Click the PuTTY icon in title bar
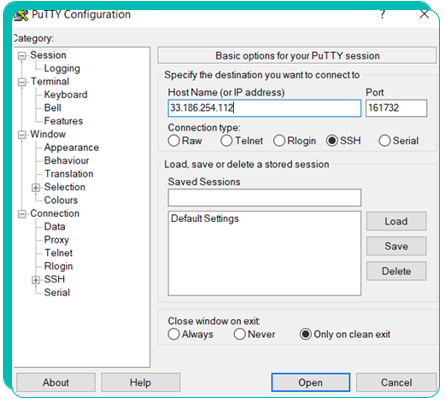 pos(21,15)
